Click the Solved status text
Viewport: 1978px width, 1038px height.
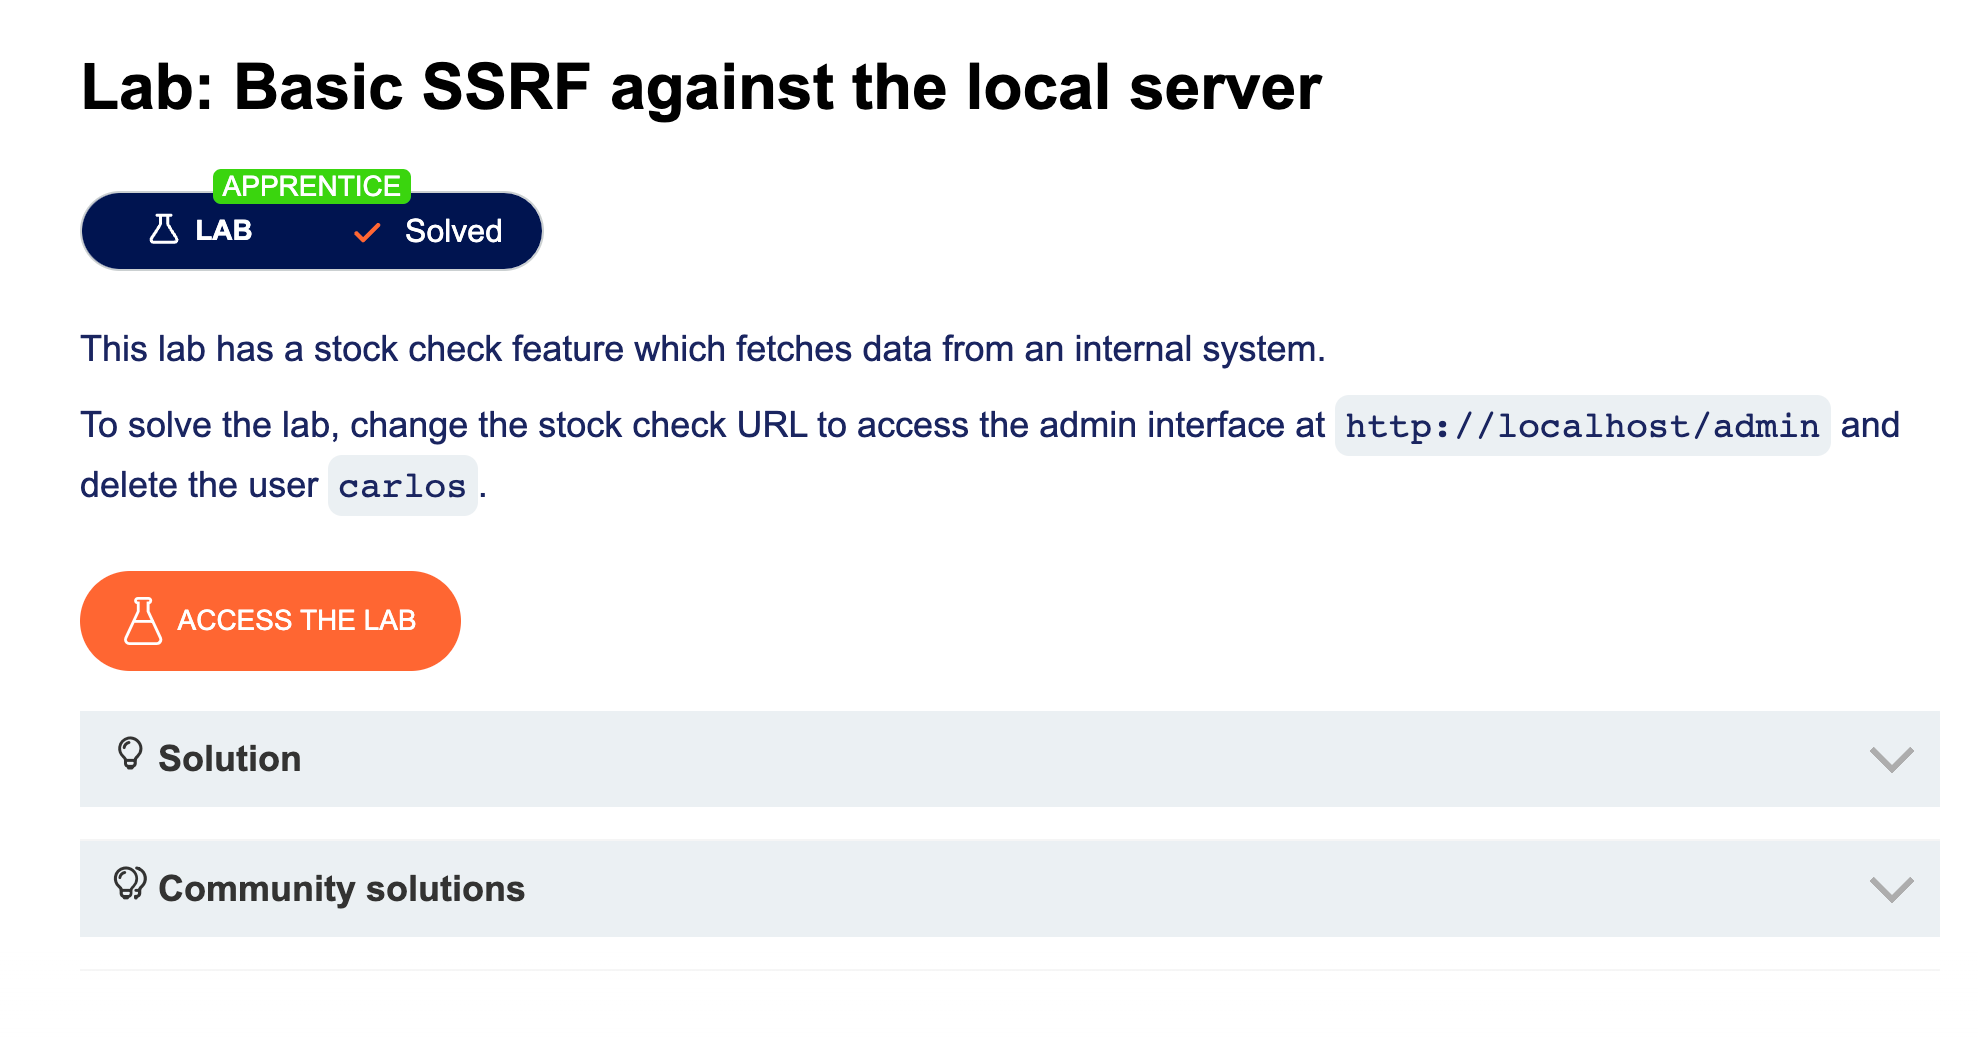click(453, 231)
